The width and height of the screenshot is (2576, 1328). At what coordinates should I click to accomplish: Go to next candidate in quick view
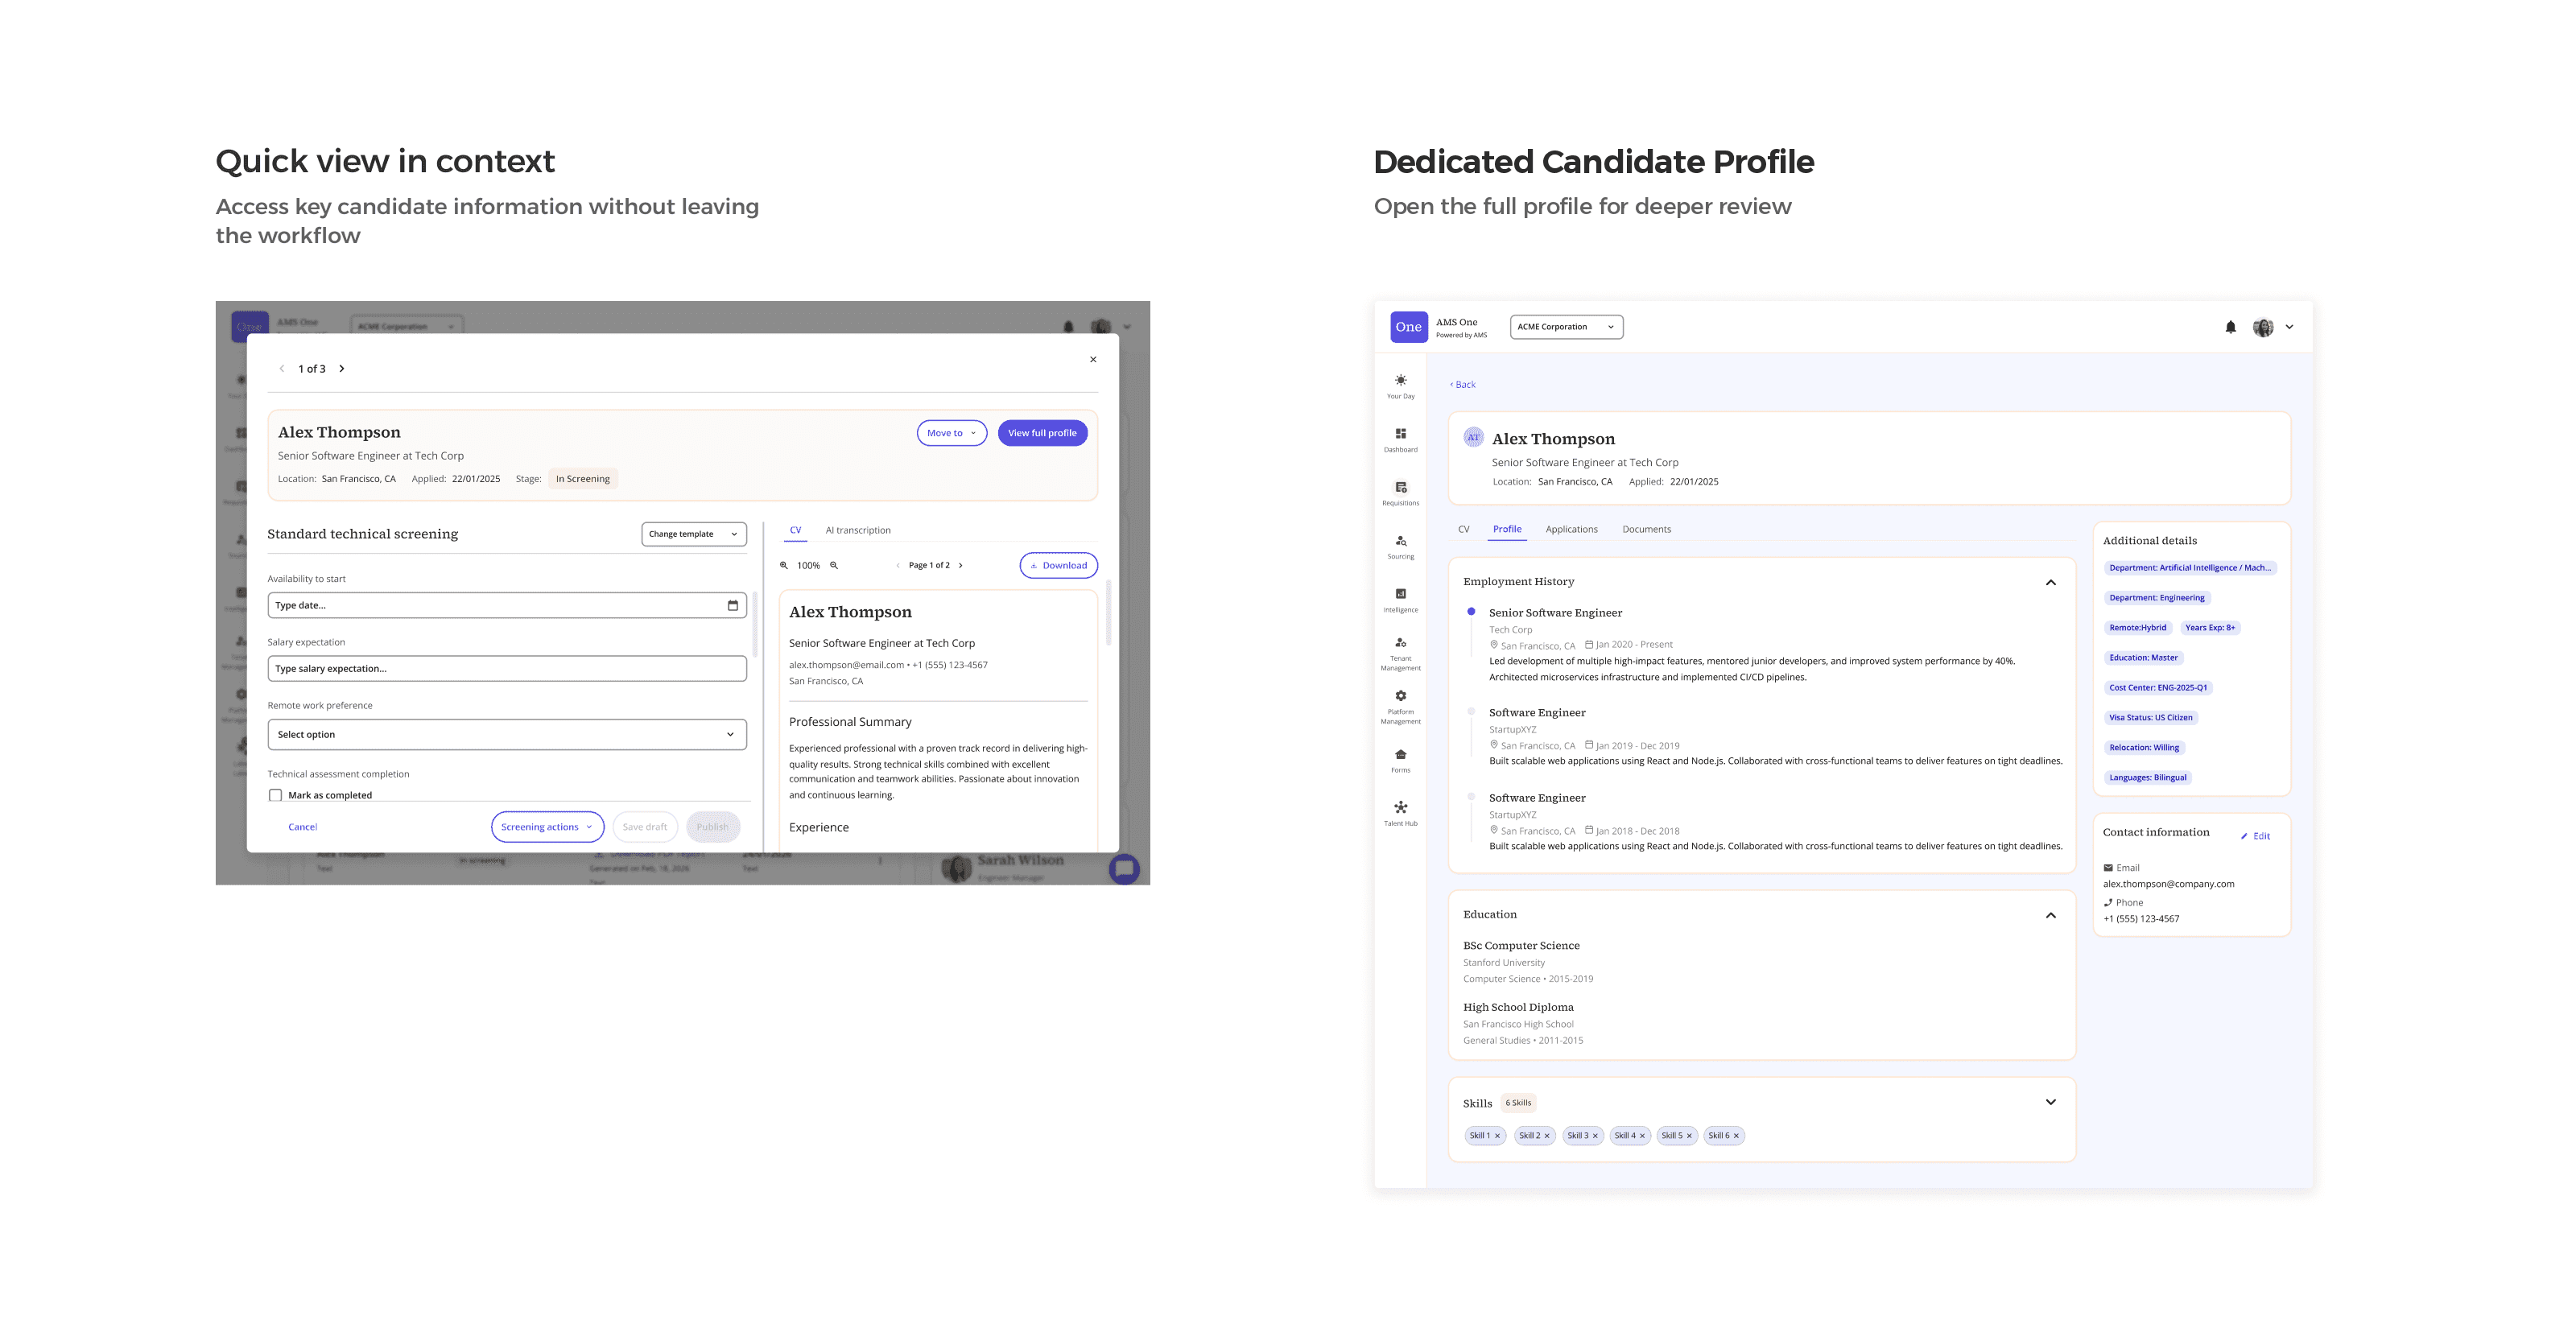tap(341, 369)
